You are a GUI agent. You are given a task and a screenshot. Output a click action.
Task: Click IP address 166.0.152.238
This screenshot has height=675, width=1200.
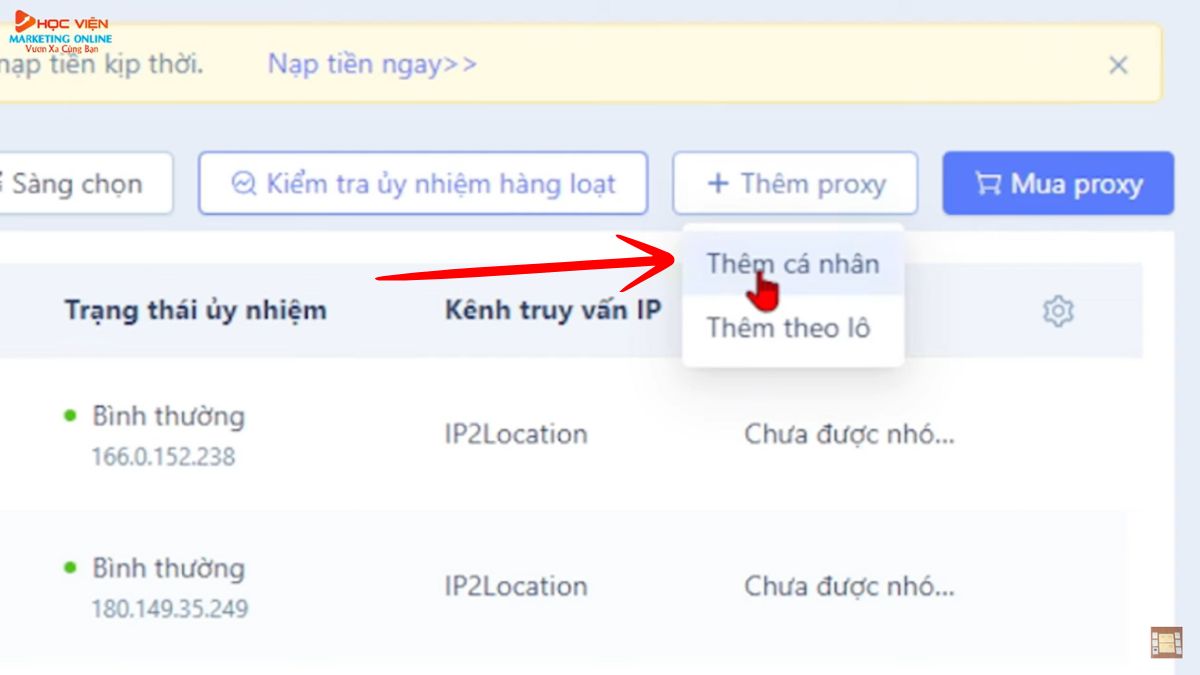pos(163,457)
